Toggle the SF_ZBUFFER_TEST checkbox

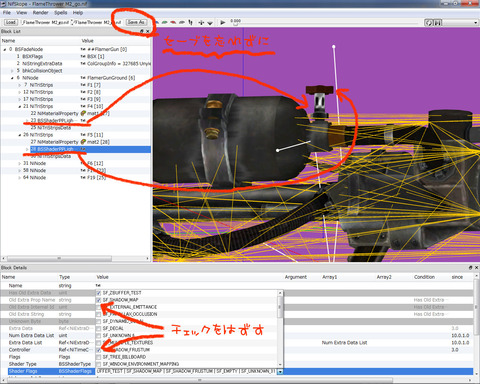tap(98, 293)
